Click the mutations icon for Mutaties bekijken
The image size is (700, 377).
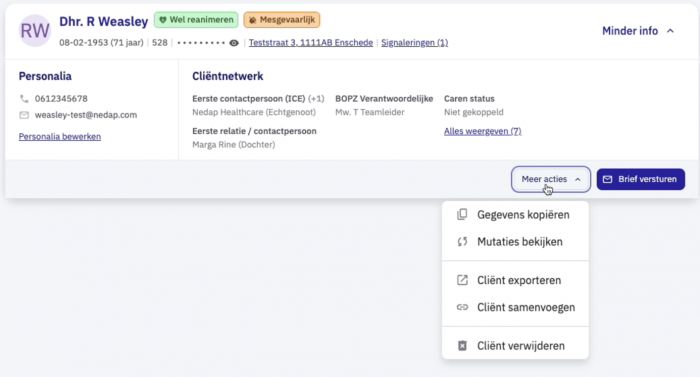tap(462, 242)
